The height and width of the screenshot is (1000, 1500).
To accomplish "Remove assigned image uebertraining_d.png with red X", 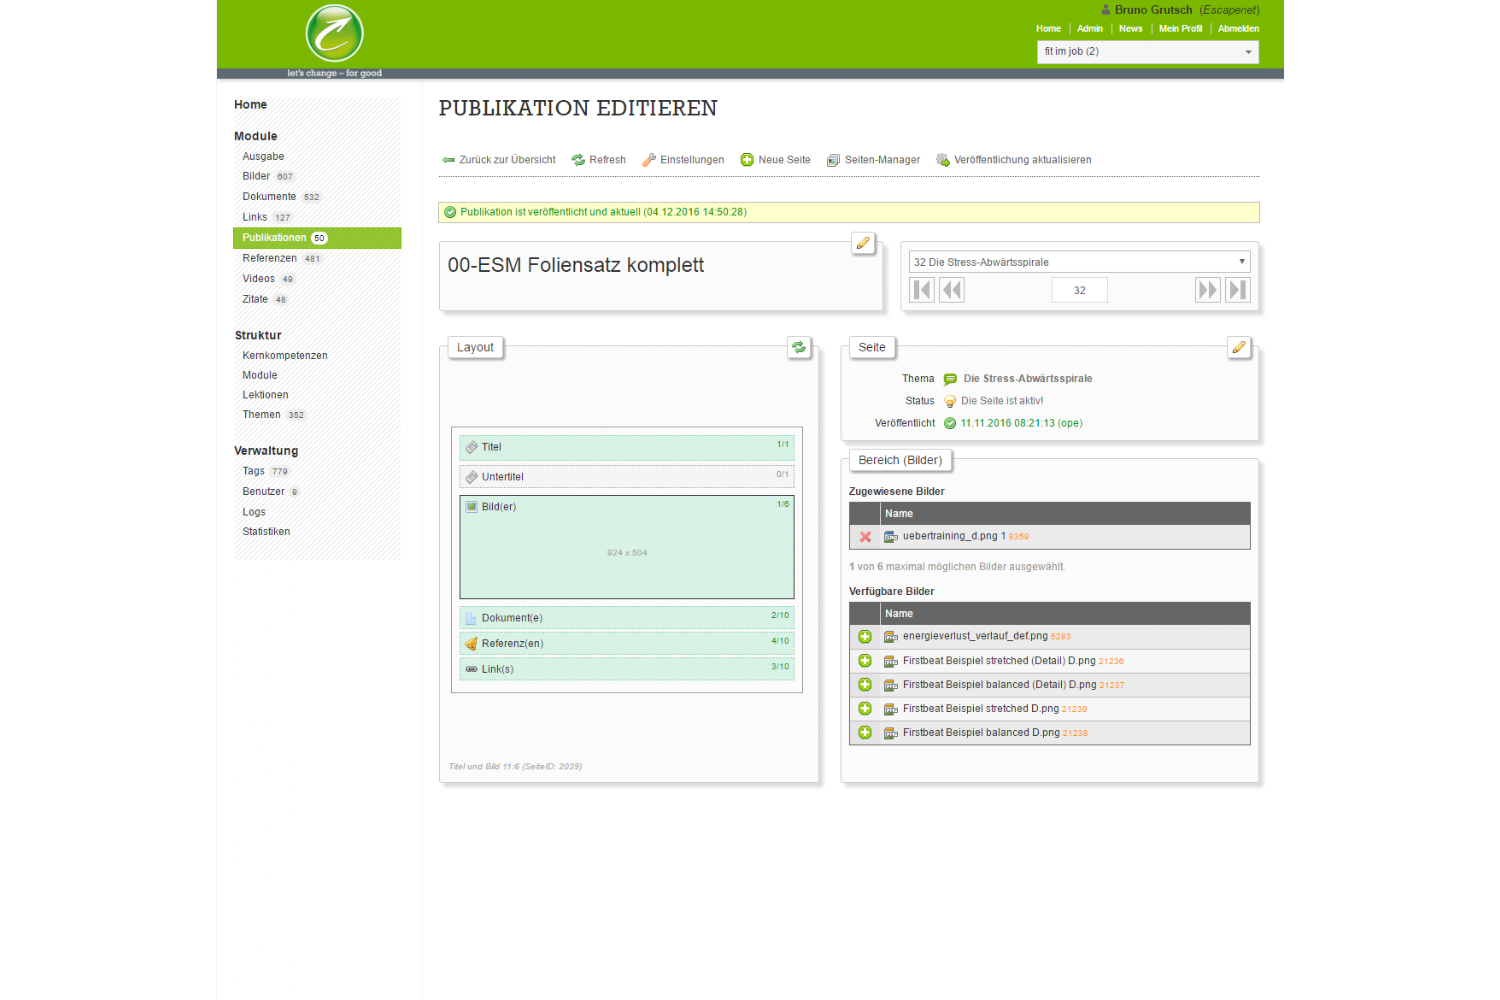I will click(865, 537).
